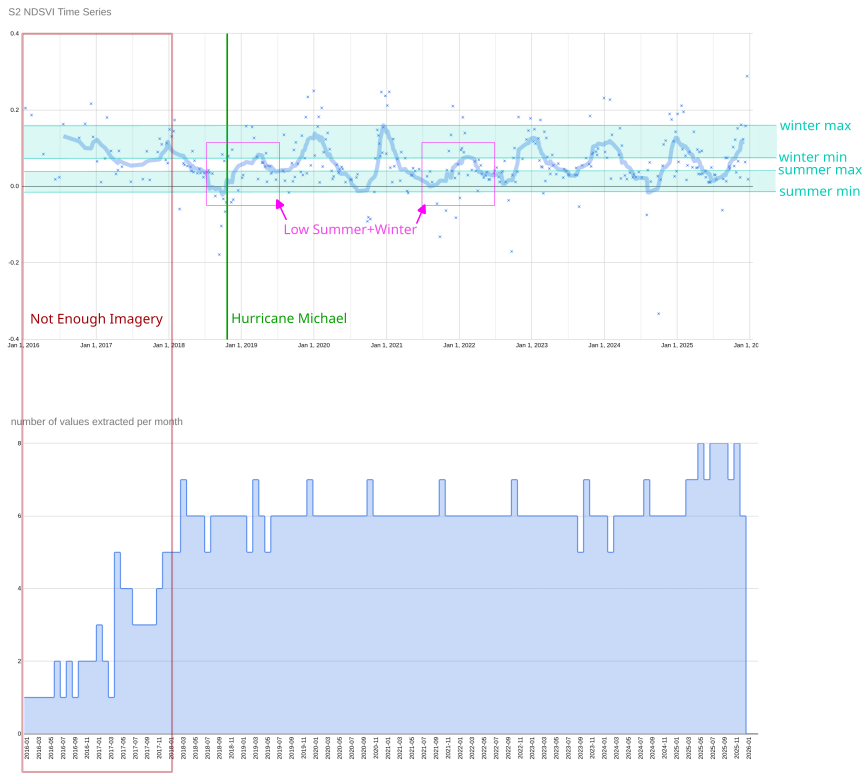Click the 'Jan 1, 2017' x-axis tick label
862x773 pixels.
96,345
